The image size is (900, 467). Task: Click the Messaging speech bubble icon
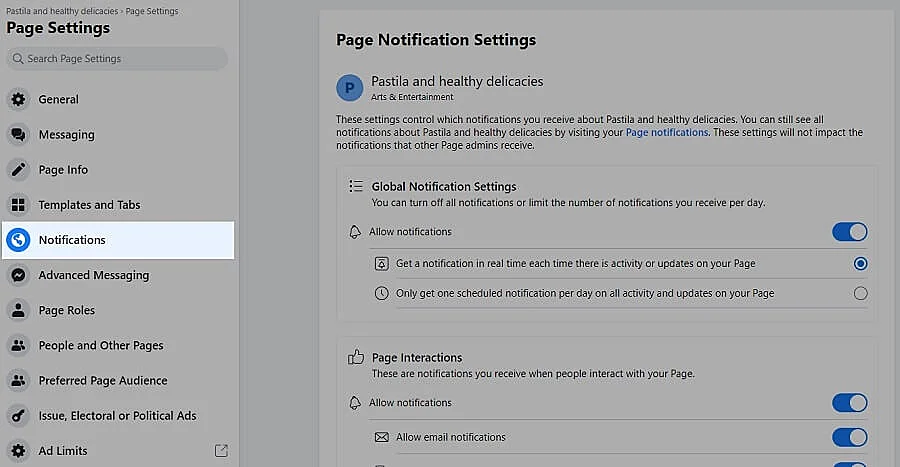pos(18,135)
